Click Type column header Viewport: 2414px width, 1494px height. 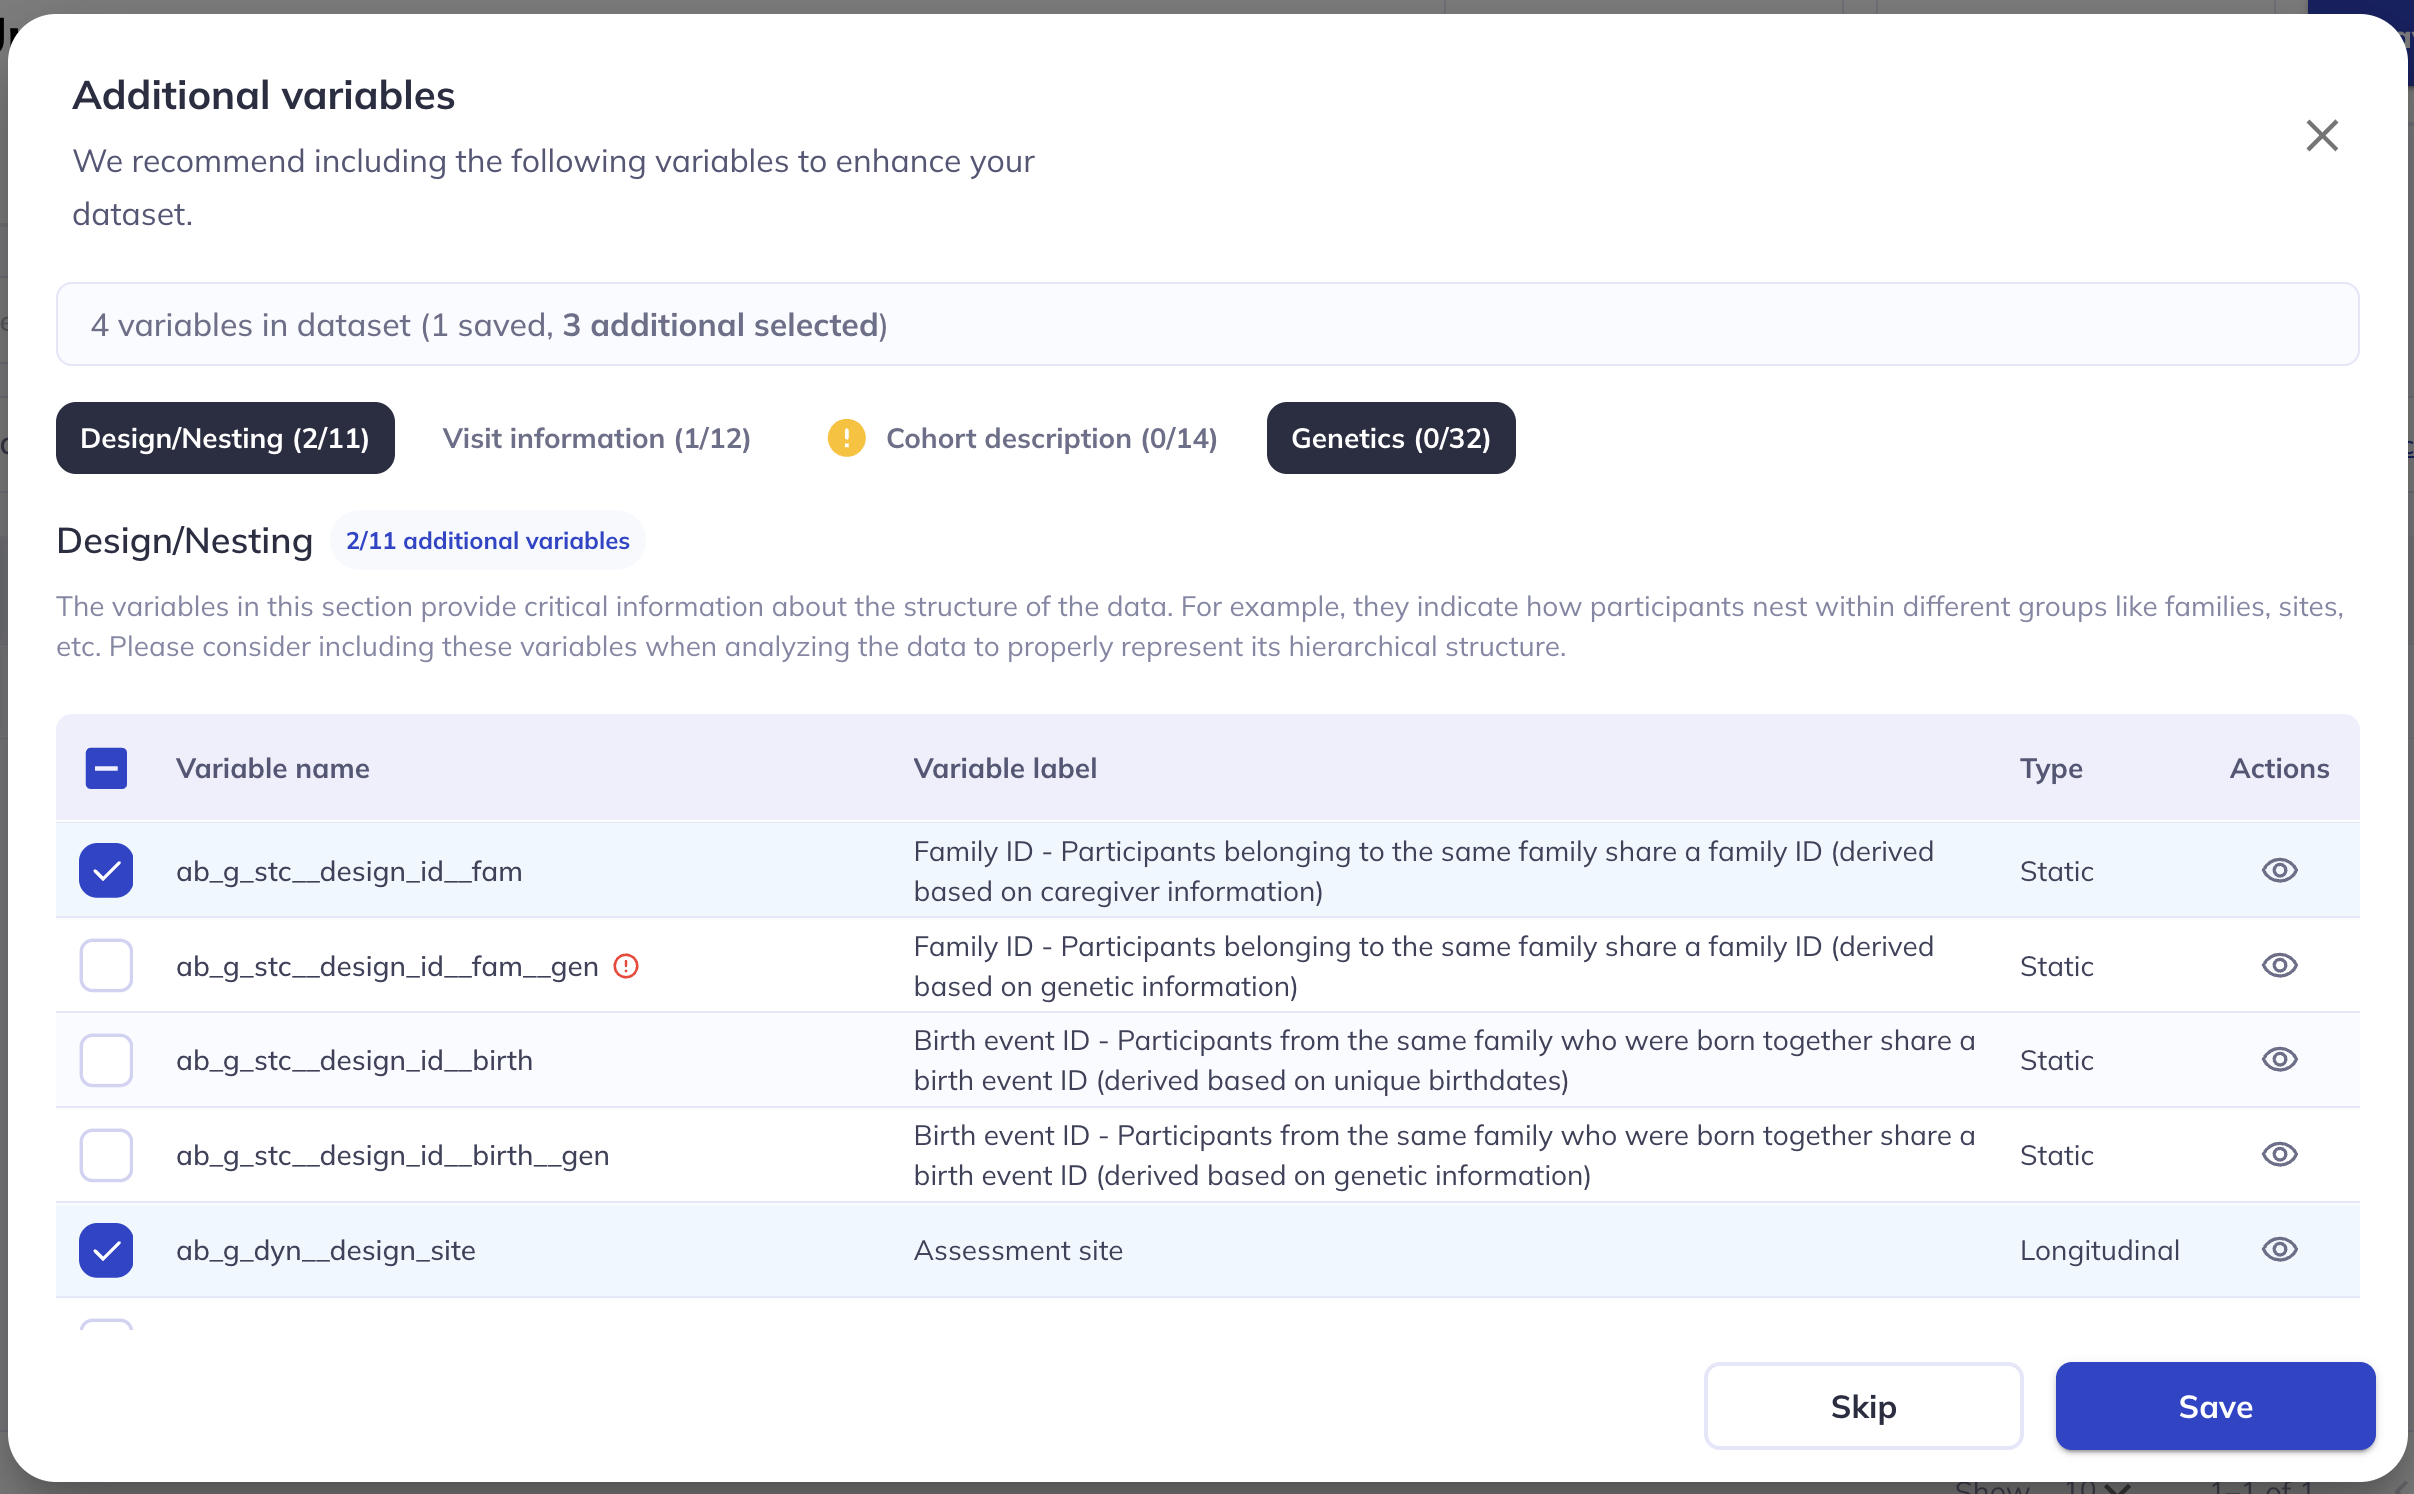pos(2051,768)
